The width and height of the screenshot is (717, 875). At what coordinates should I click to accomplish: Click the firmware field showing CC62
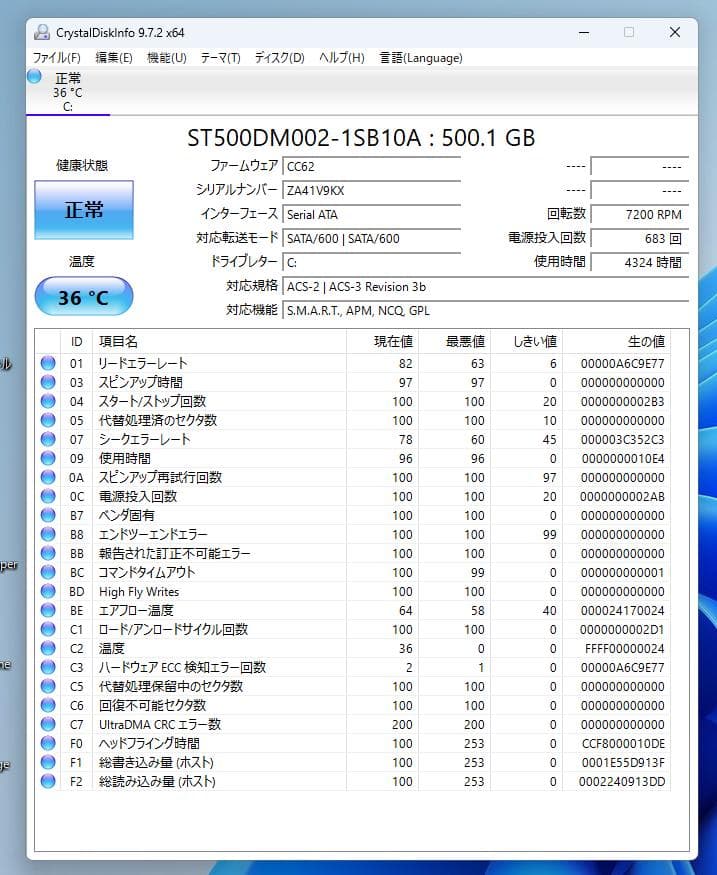pos(372,166)
